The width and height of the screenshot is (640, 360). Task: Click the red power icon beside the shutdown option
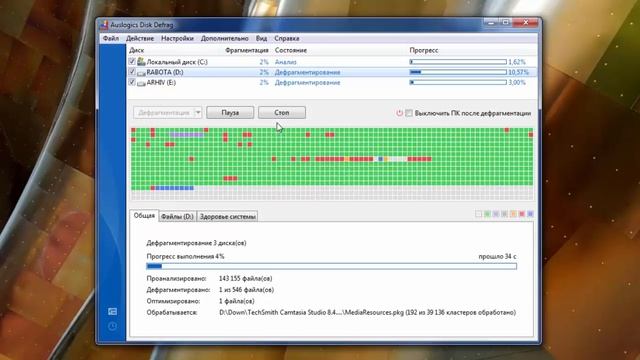[399, 113]
